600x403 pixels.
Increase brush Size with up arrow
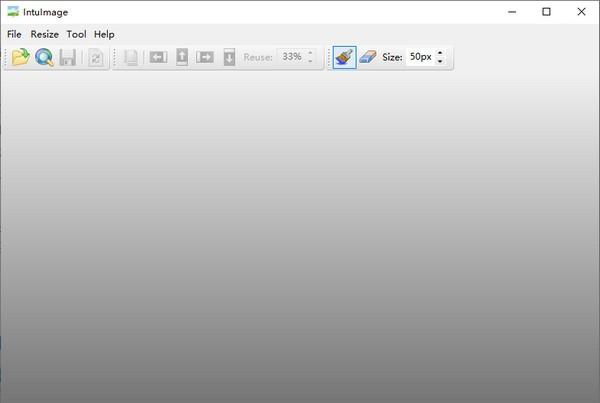(x=440, y=53)
